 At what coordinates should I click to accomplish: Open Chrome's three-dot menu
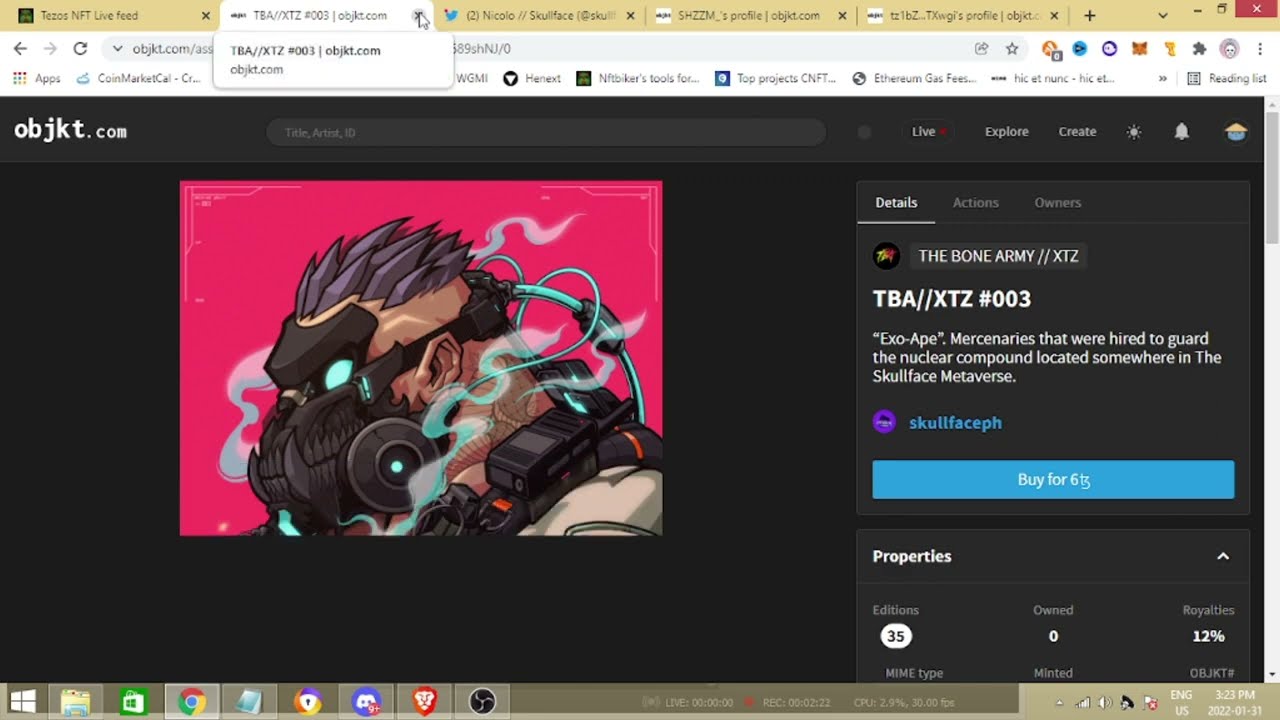pos(1259,48)
